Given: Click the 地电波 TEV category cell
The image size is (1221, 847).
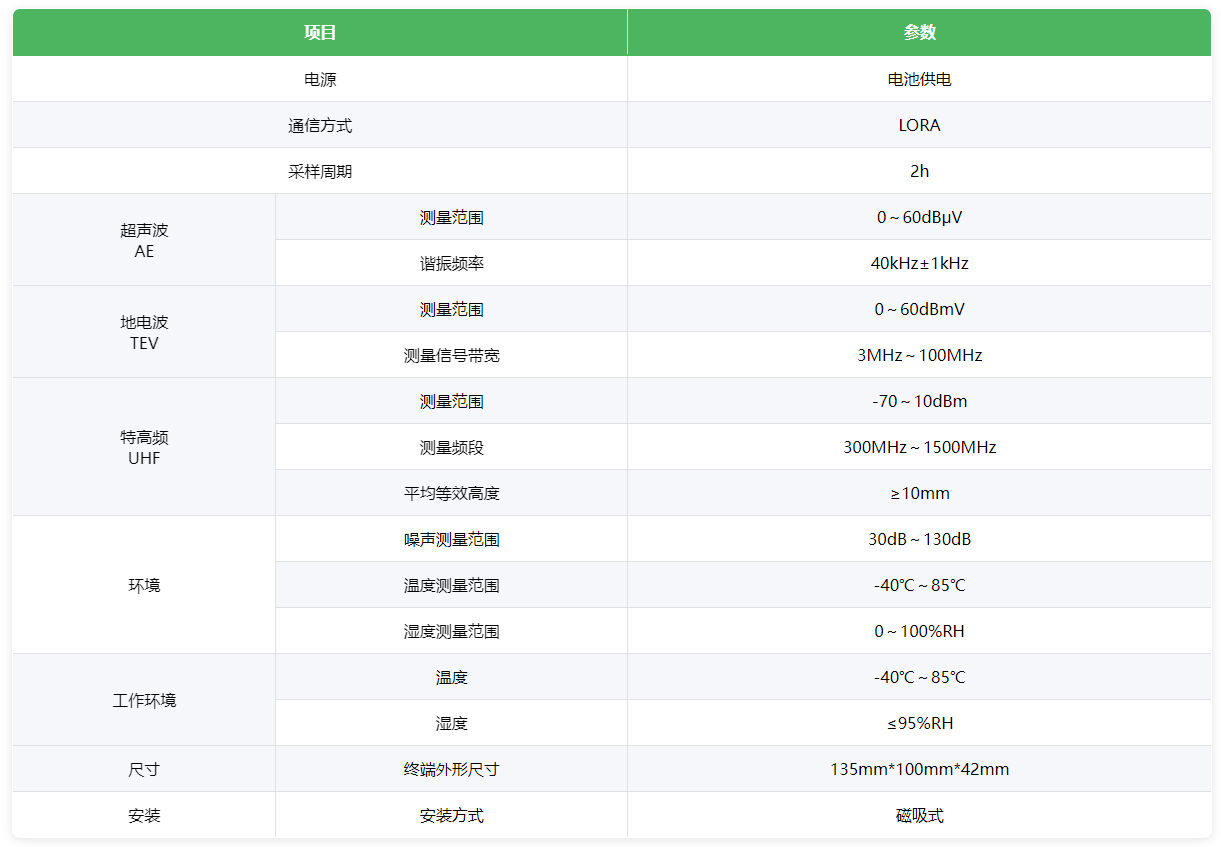Looking at the screenshot, I should pyautogui.click(x=144, y=332).
